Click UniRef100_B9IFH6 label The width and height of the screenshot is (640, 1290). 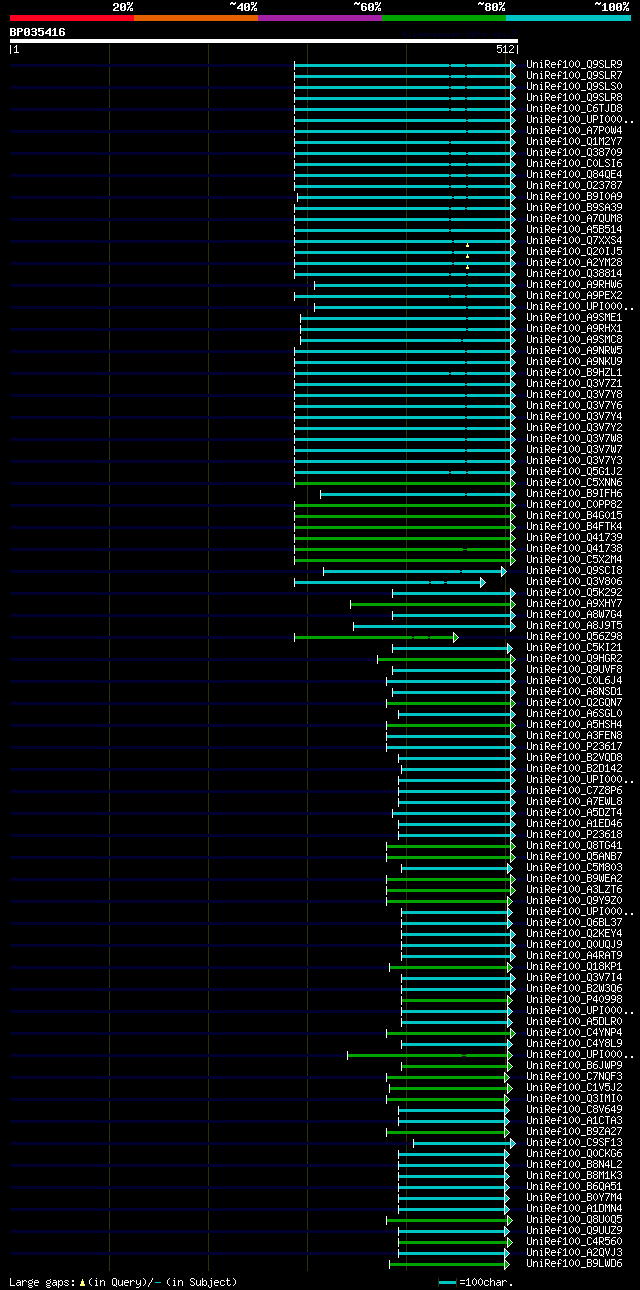coord(574,493)
